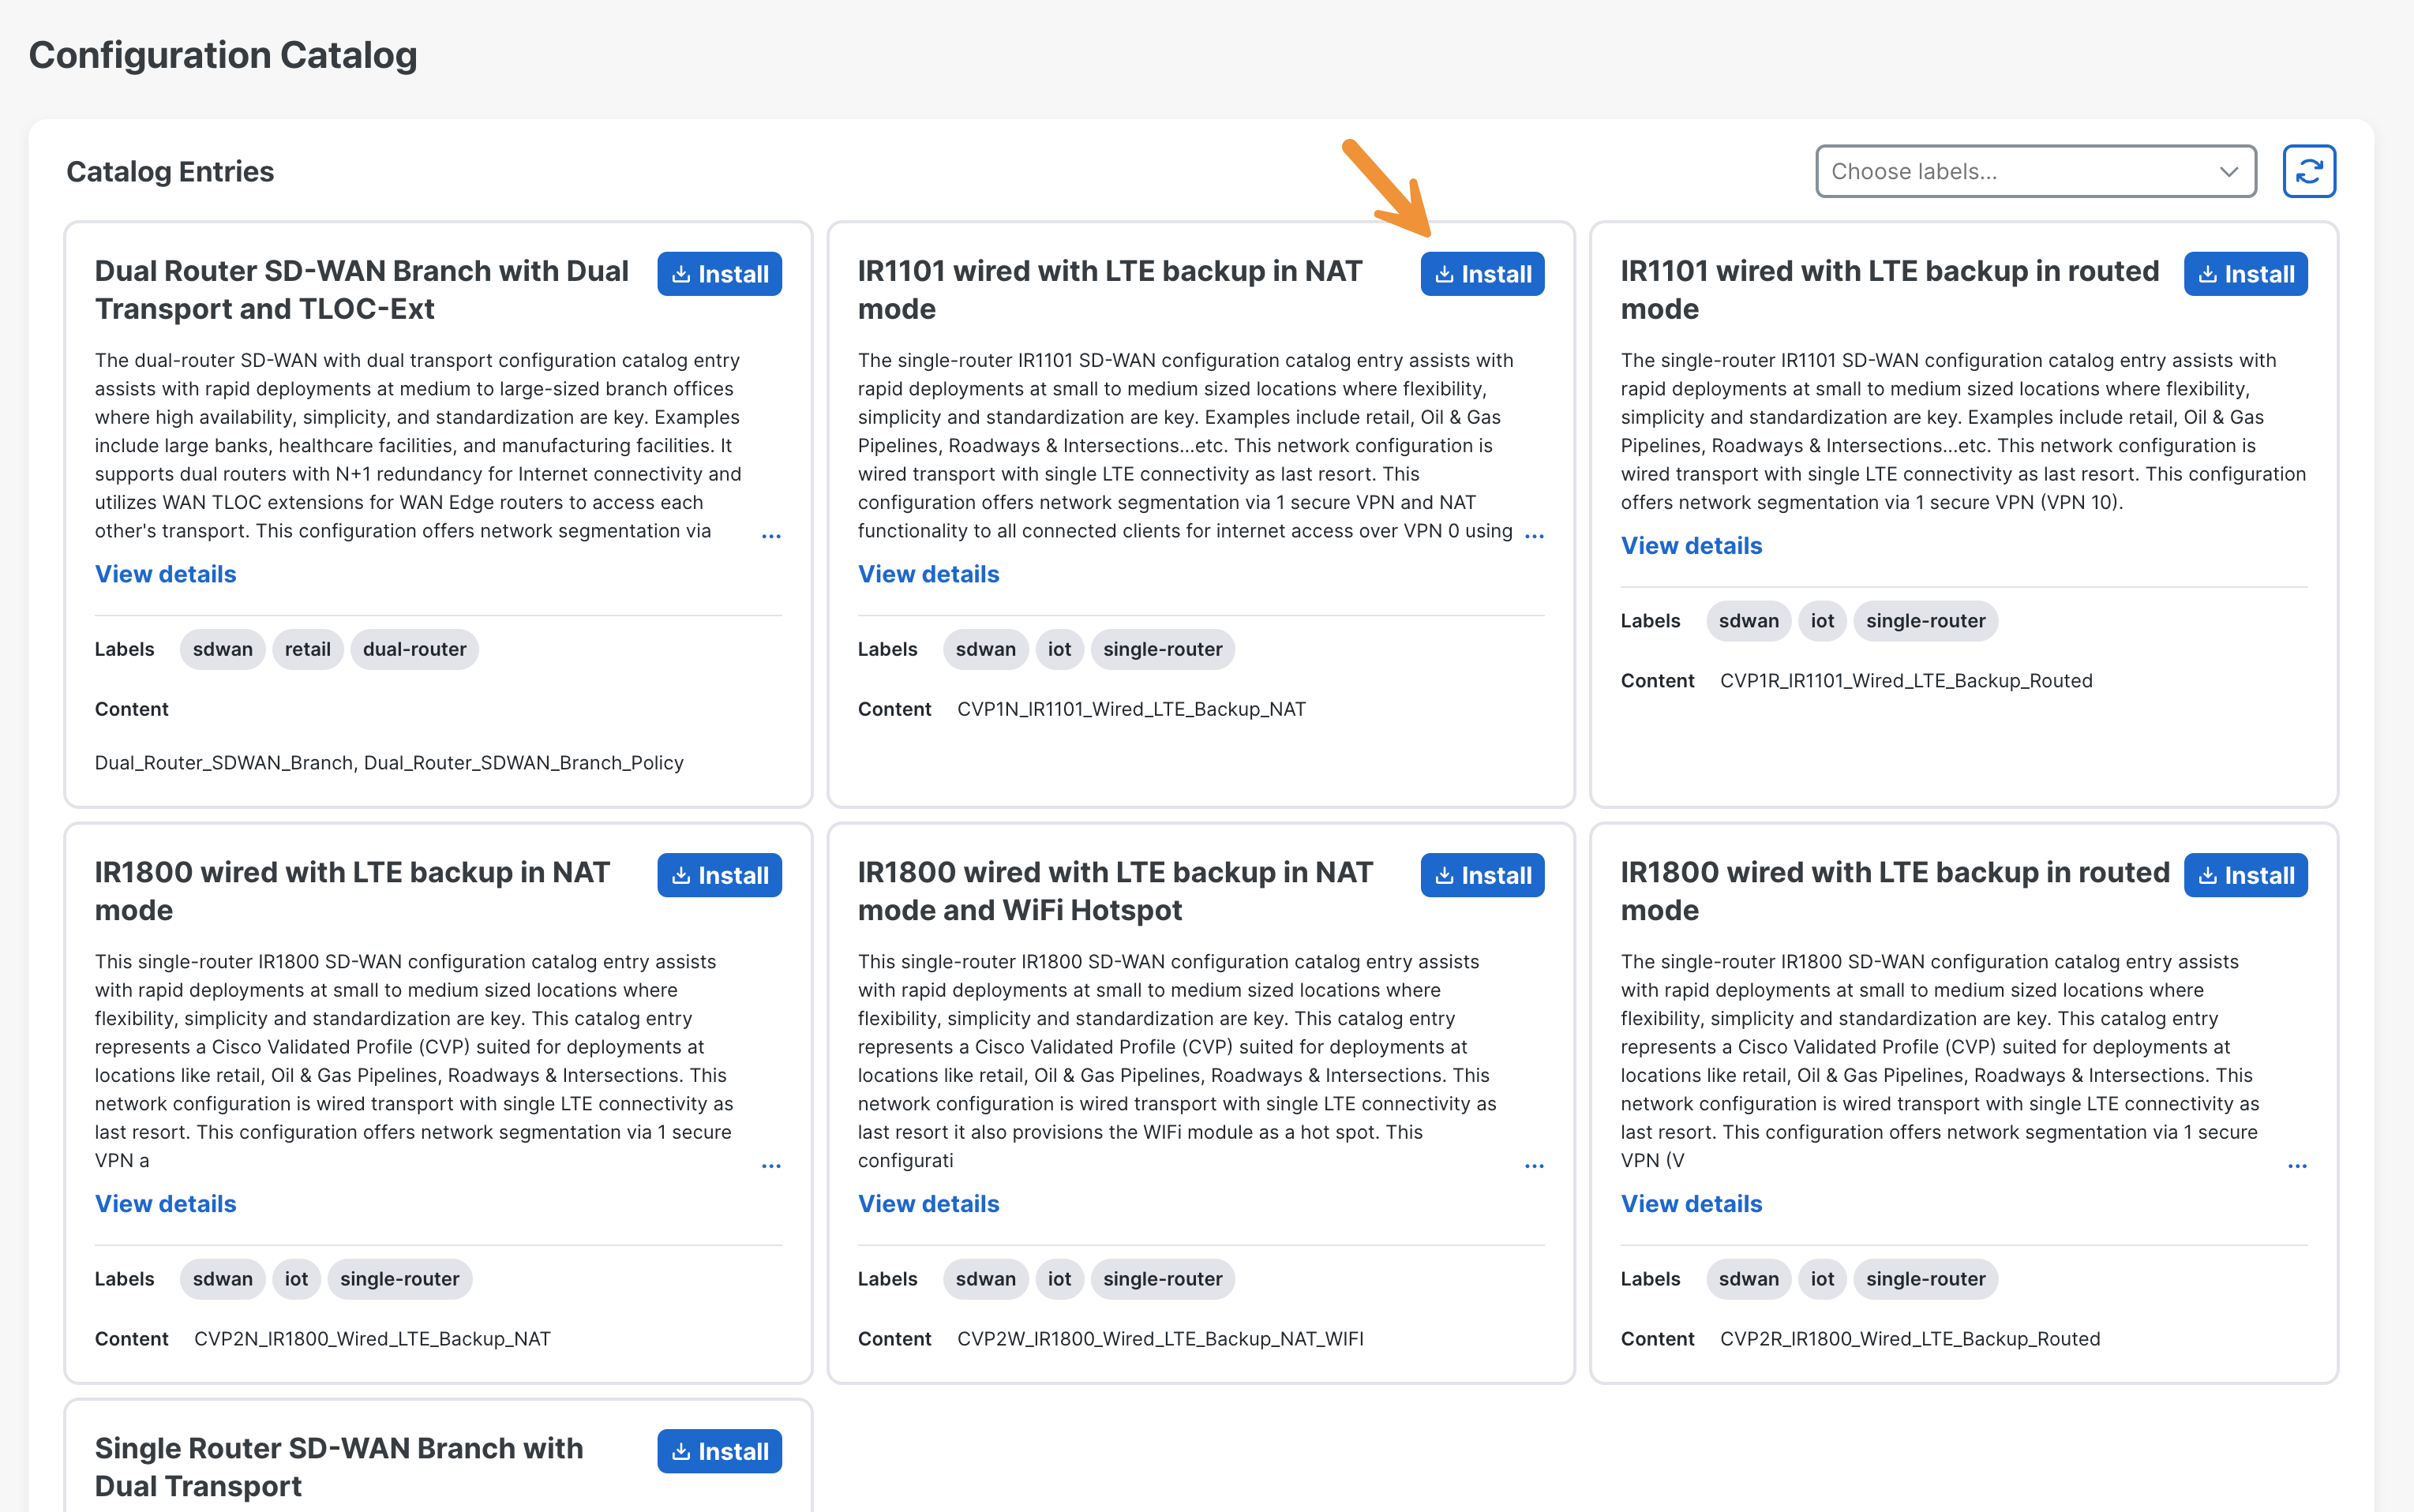Image resolution: width=2414 pixels, height=1512 pixels.
Task: Click single-router label on IR1101 routed card
Action: point(1925,621)
